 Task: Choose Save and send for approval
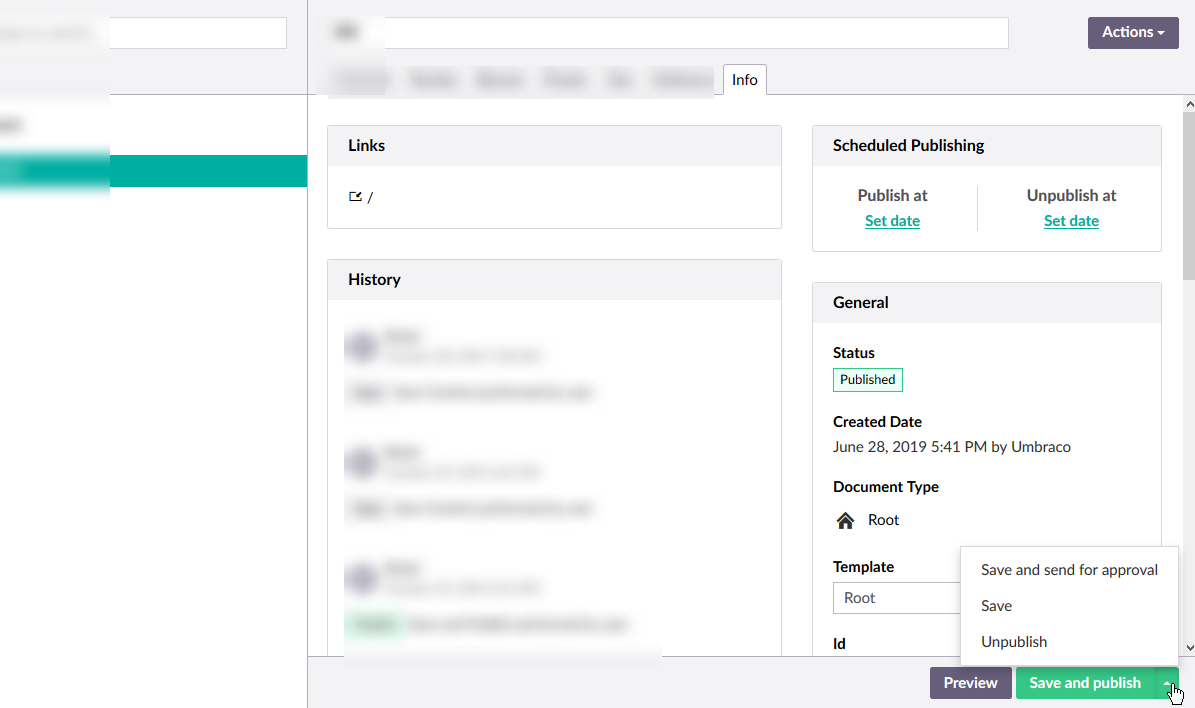(x=1069, y=570)
